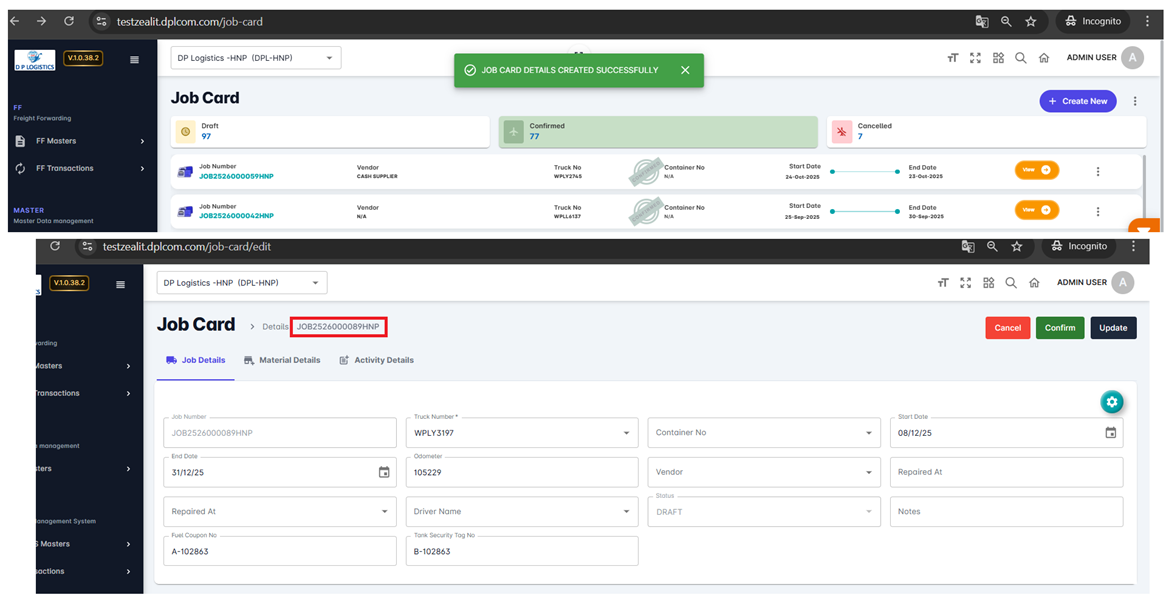The height and width of the screenshot is (595, 1166).
Task: Expand FF Masters sidebar menu
Action: click(80, 141)
